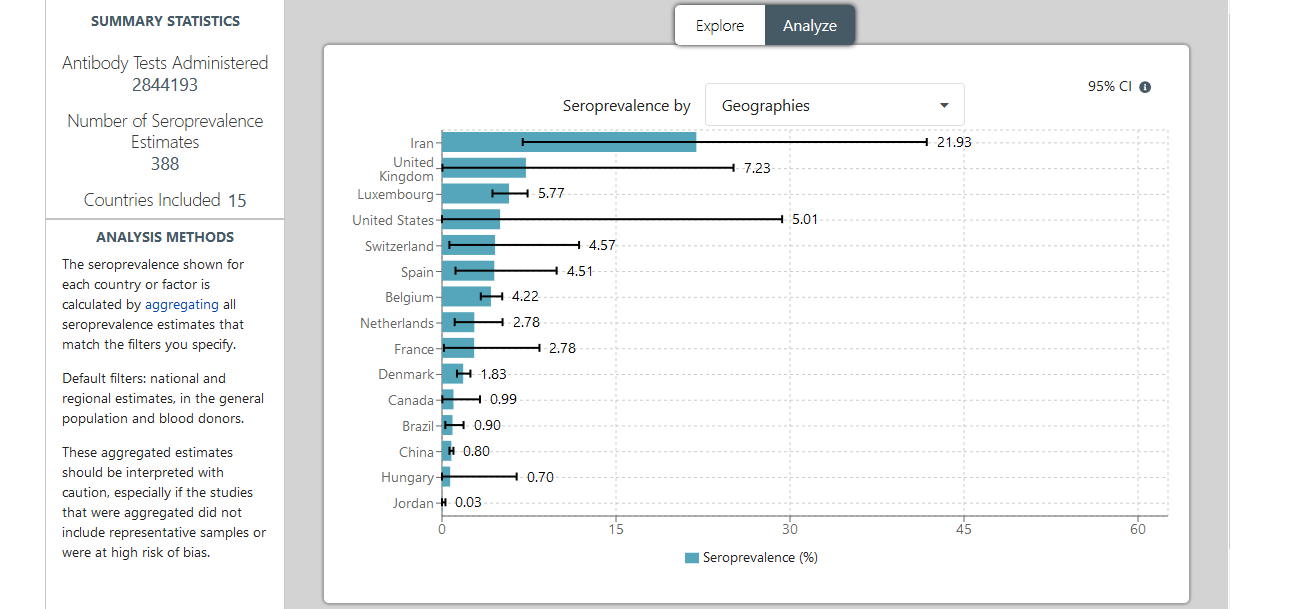Switch to the Explore tab
The width and height of the screenshot is (1293, 609).
[x=720, y=26]
